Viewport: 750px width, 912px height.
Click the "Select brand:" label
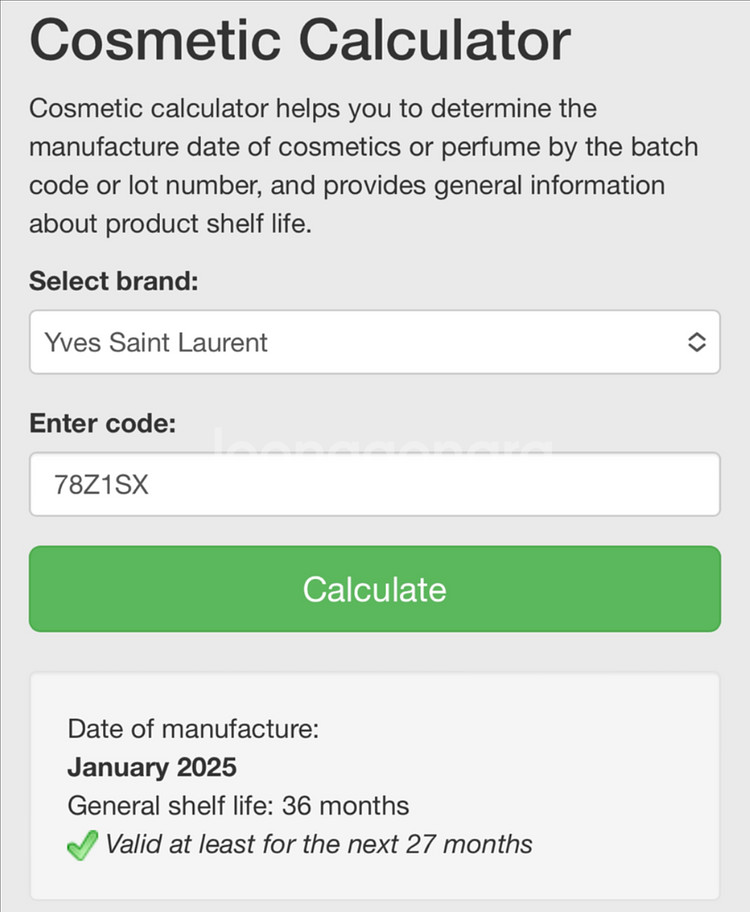point(114,280)
